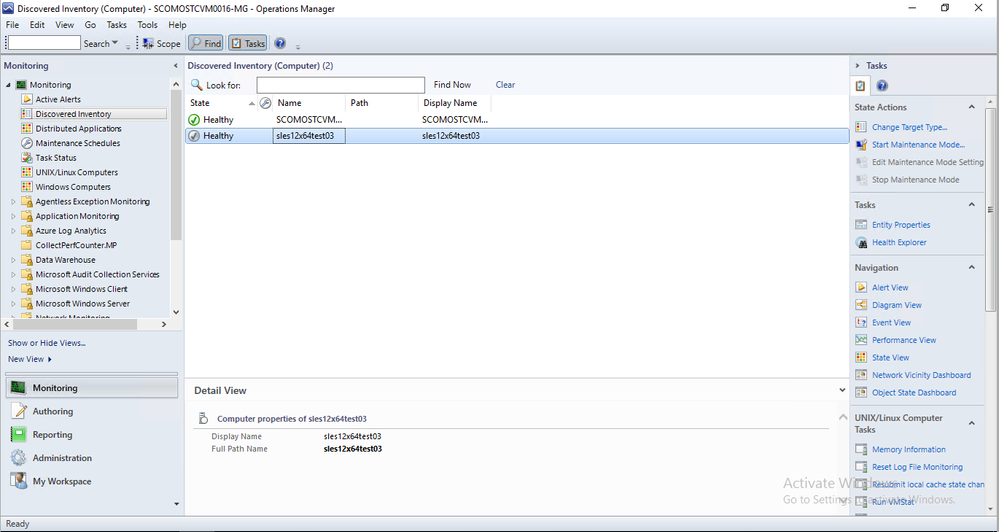This screenshot has width=999, height=532.
Task: Open the Help menu
Action: tap(177, 25)
